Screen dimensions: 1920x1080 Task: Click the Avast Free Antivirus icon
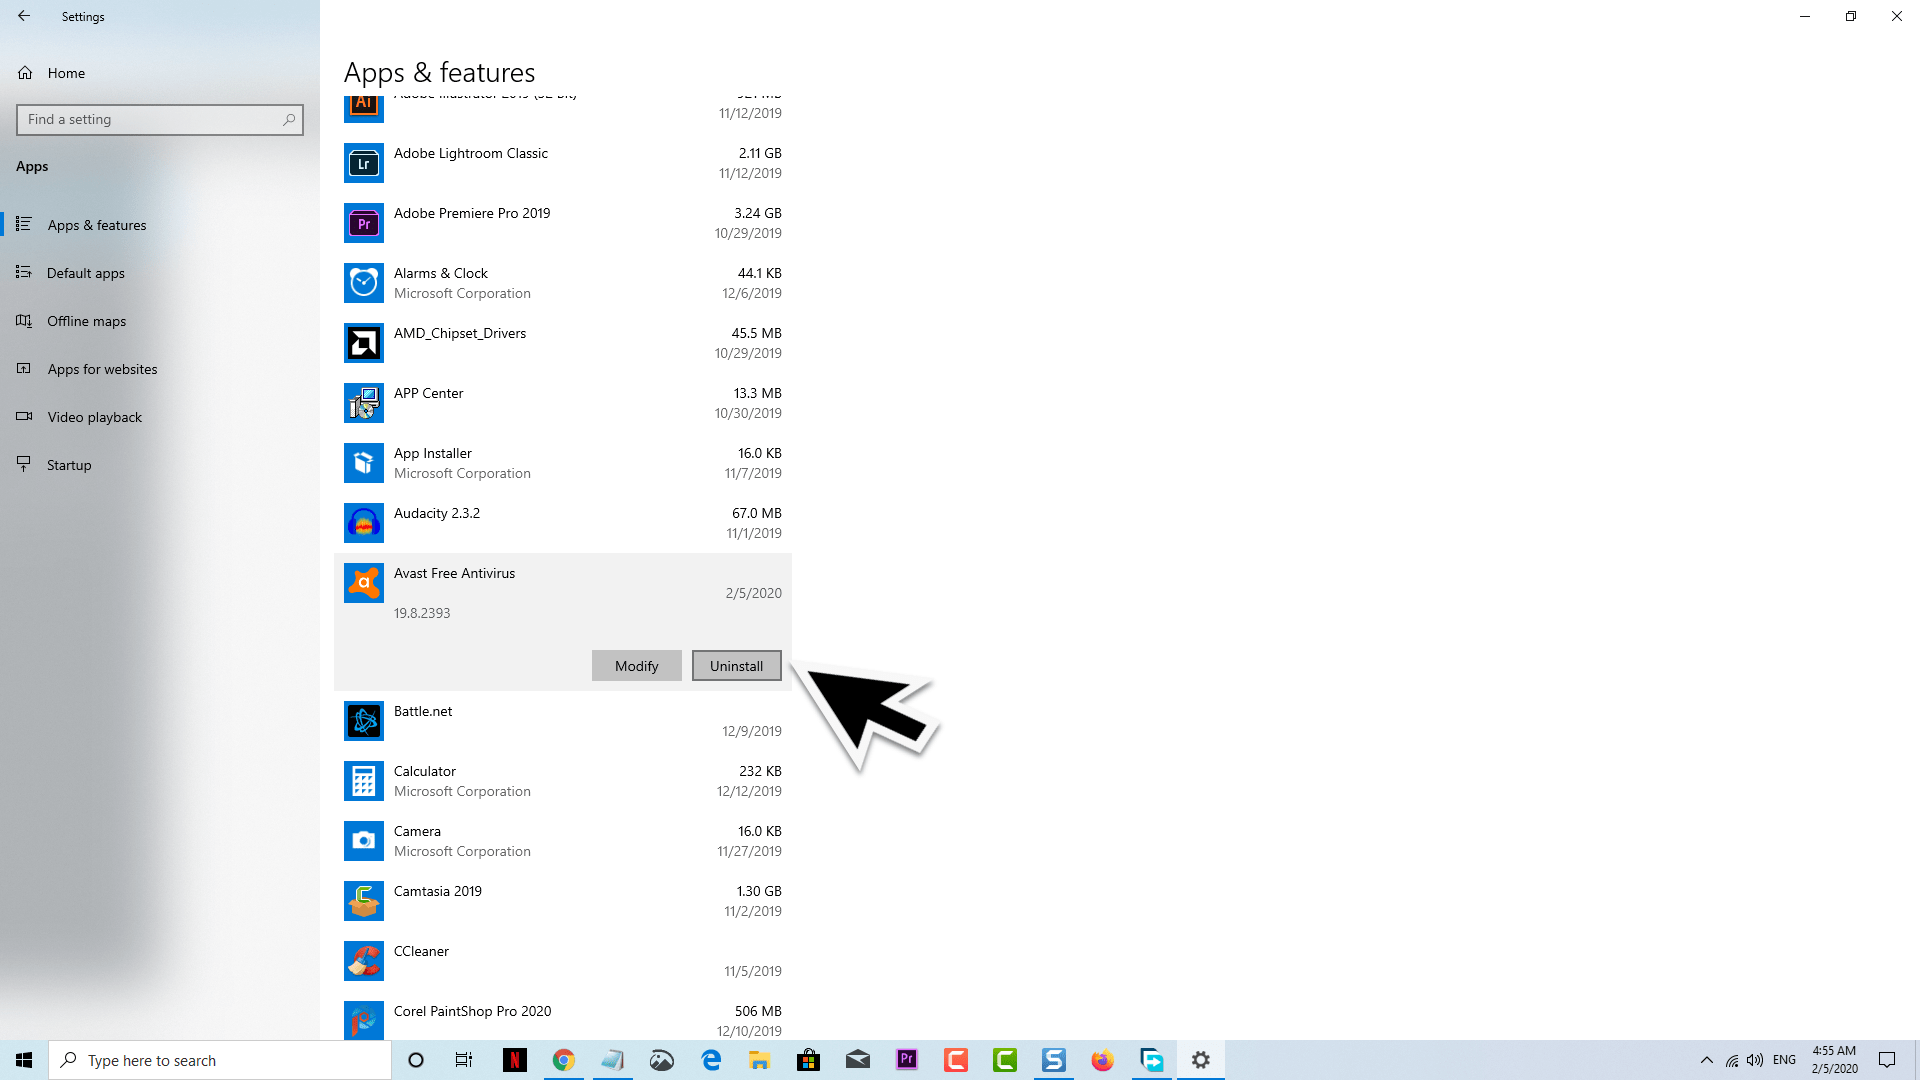point(363,583)
